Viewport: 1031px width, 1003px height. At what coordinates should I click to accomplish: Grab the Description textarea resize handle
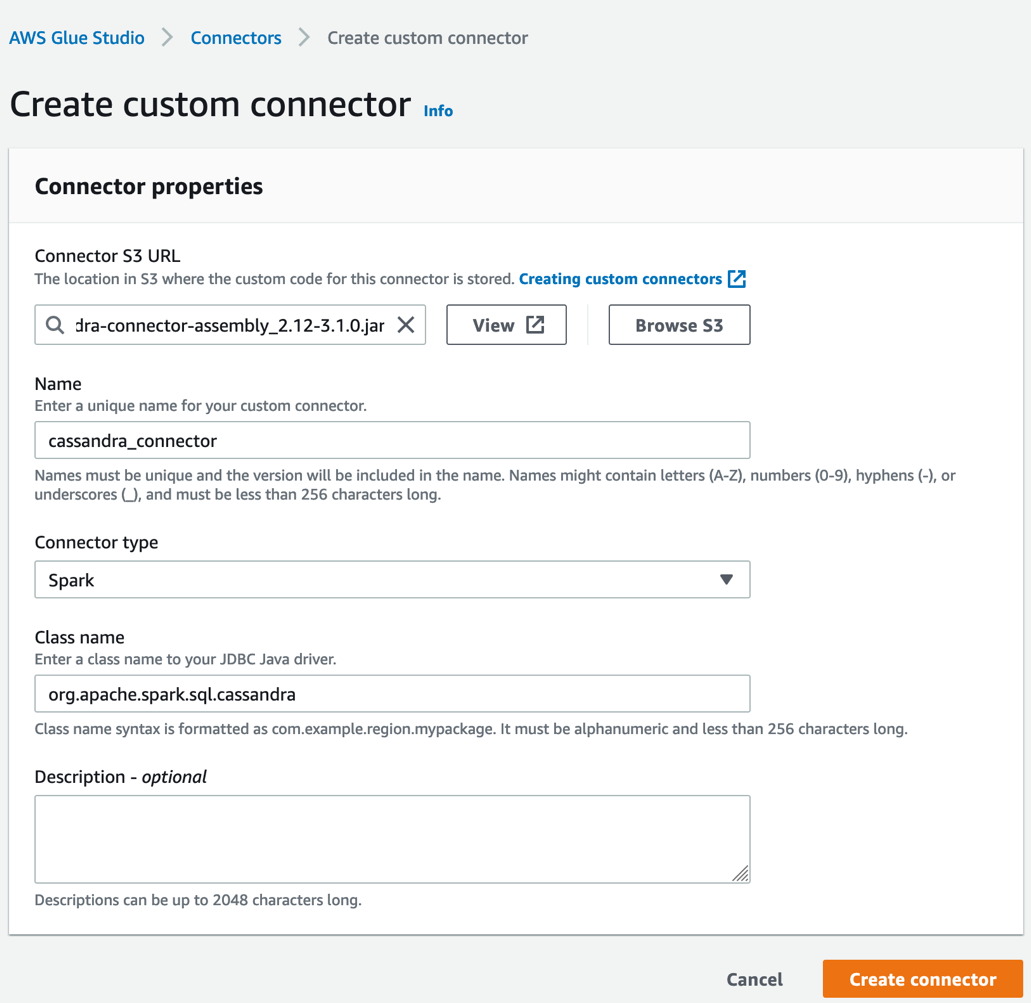click(740, 873)
